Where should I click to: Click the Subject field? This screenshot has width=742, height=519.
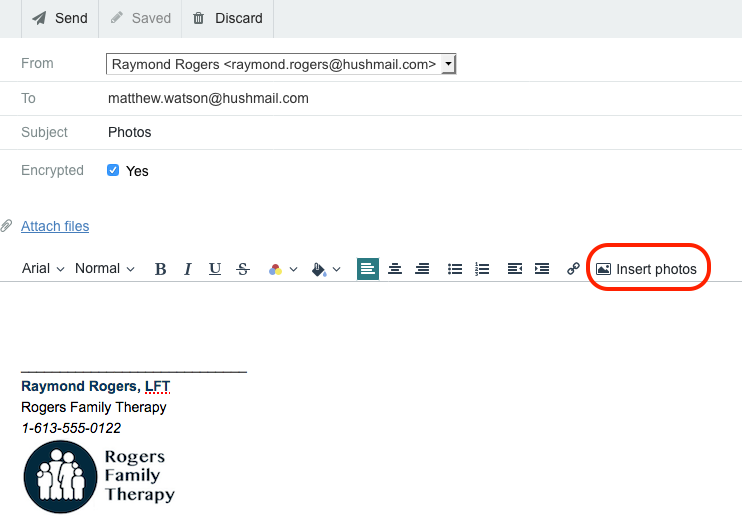point(400,132)
